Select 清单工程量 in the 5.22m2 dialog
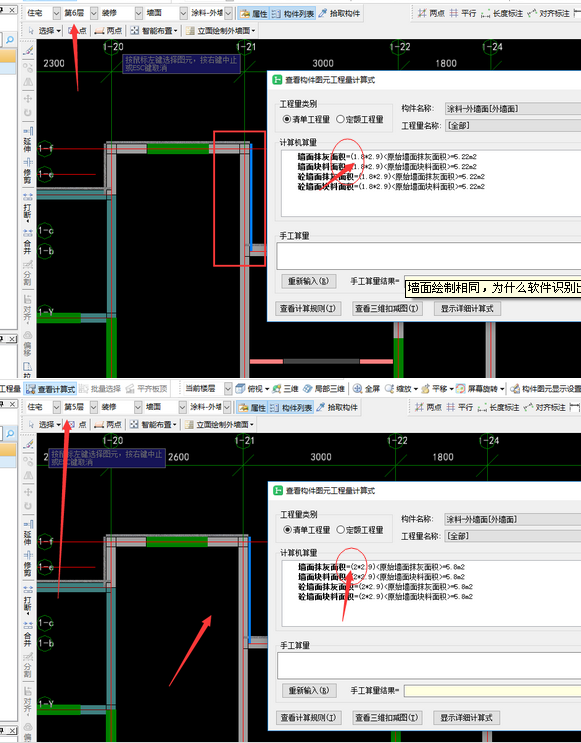The width and height of the screenshot is (581, 743). point(306,119)
